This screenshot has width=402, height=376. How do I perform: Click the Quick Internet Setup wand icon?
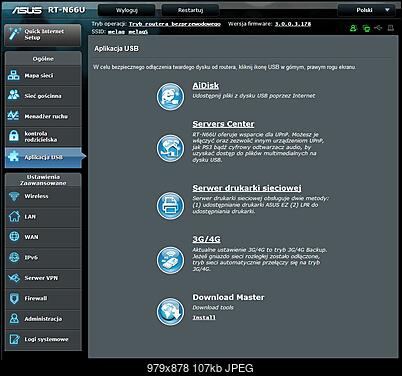coord(15,35)
